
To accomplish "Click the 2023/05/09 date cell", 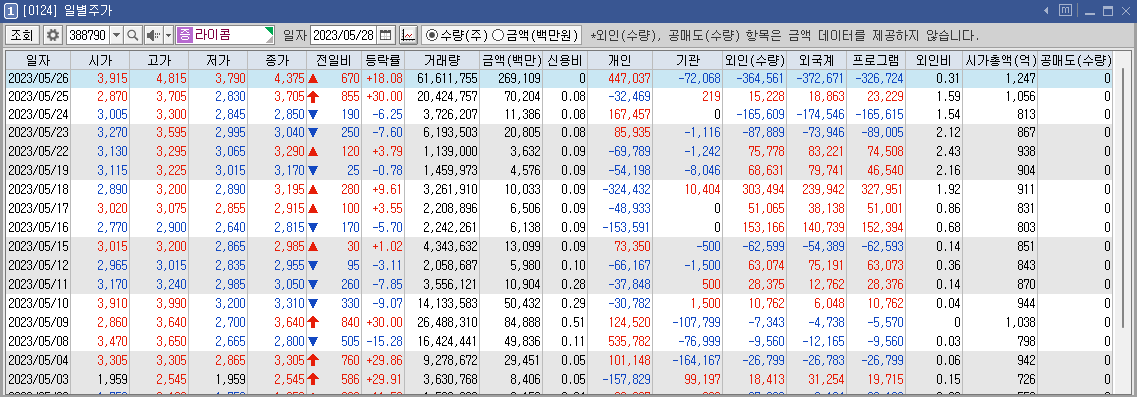I will pos(37,321).
